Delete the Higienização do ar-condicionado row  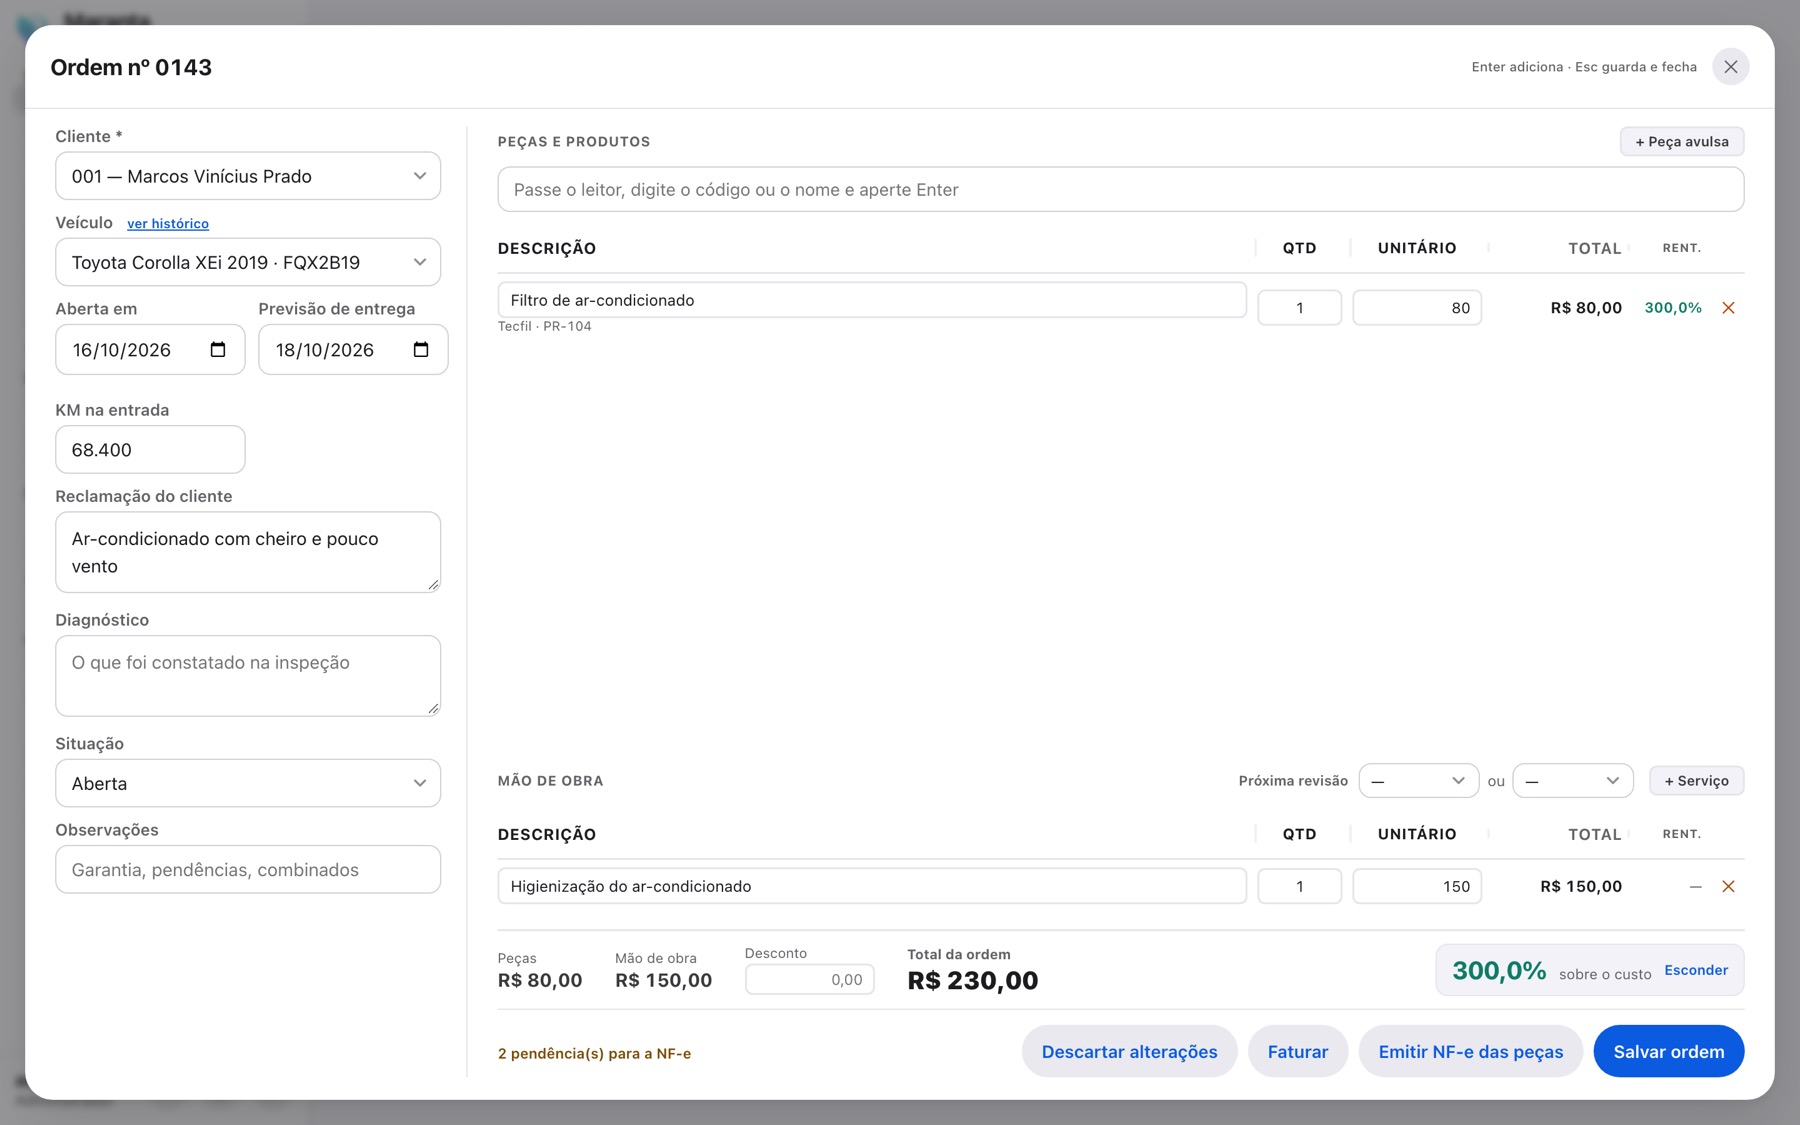click(x=1728, y=886)
